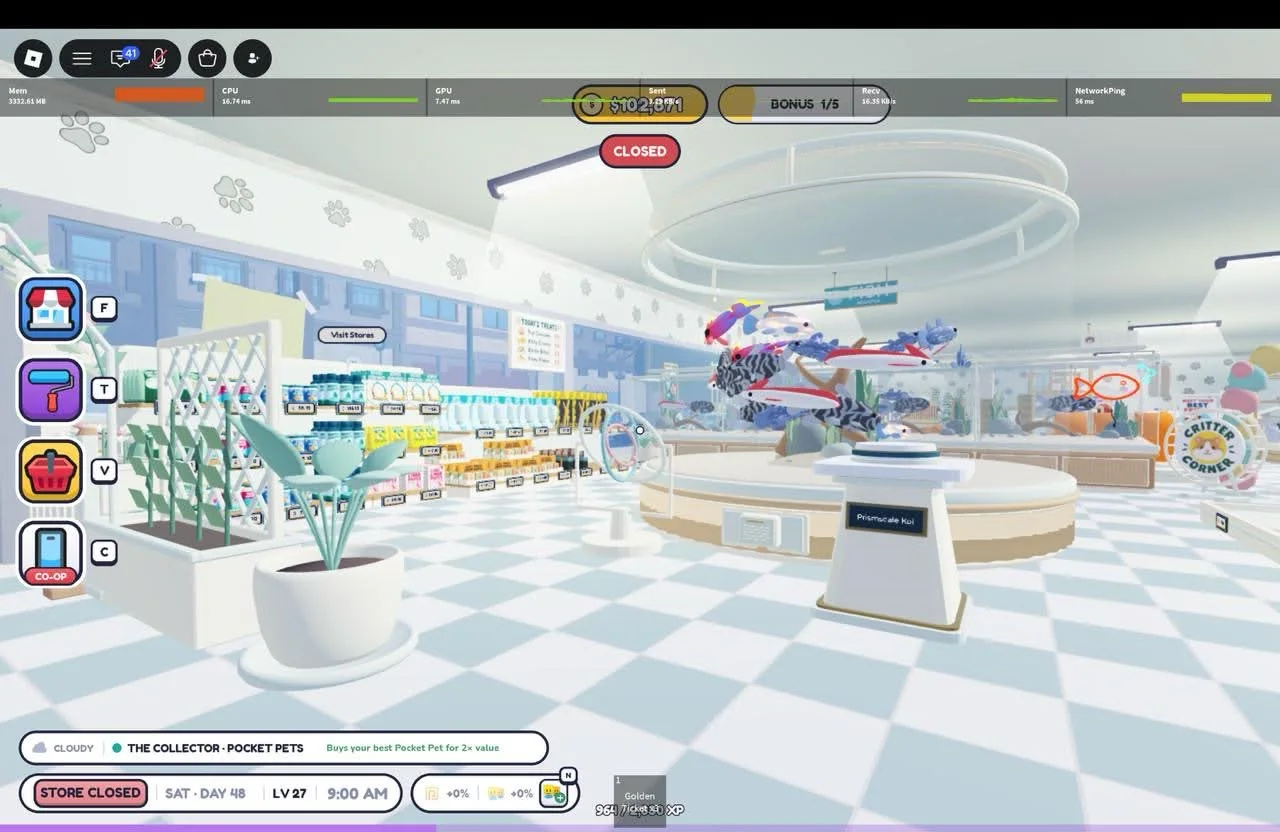The height and width of the screenshot is (832, 1280).
Task: Click the LV 27 level indicator
Action: (x=289, y=793)
